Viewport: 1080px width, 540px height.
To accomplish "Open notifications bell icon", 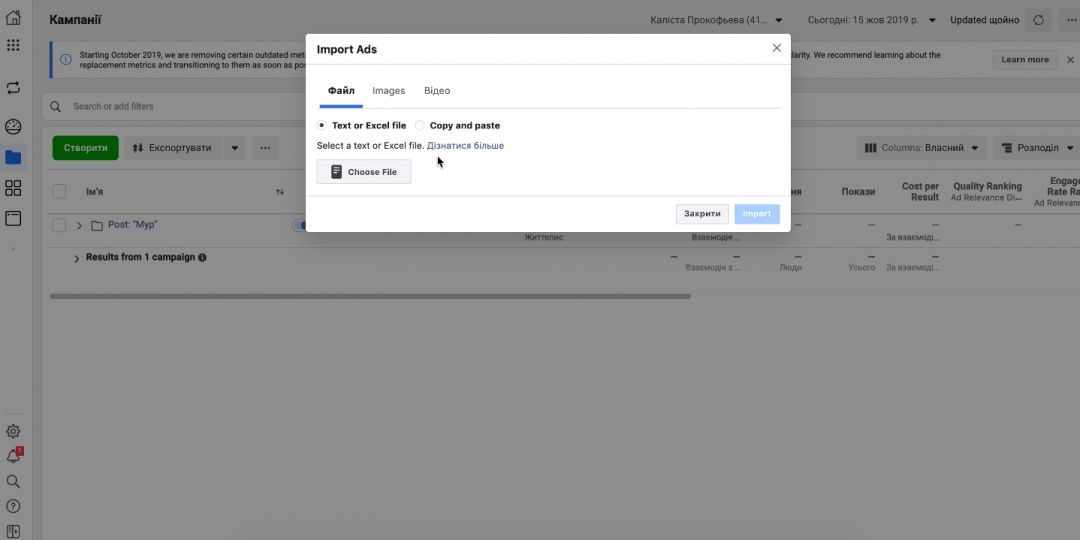I will [13, 456].
